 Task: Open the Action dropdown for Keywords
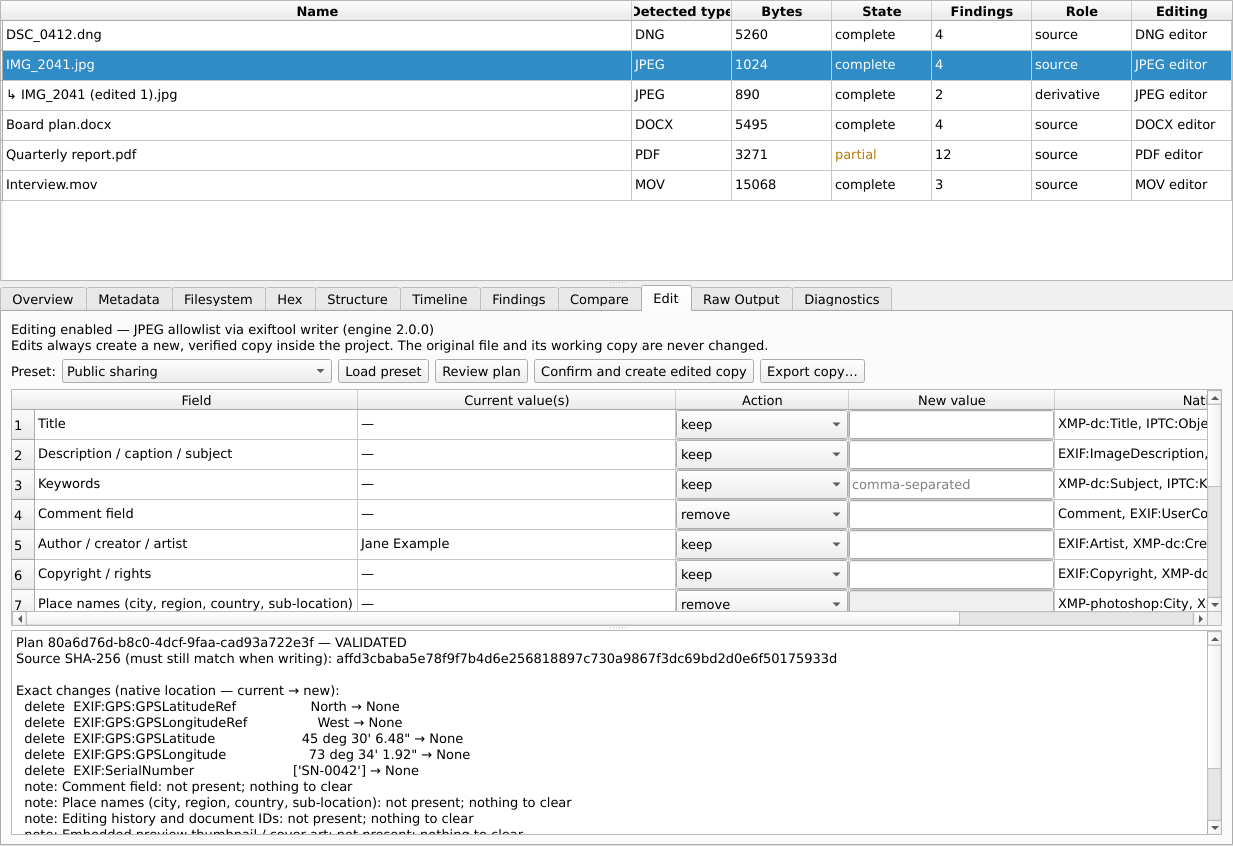pyautogui.click(x=761, y=484)
